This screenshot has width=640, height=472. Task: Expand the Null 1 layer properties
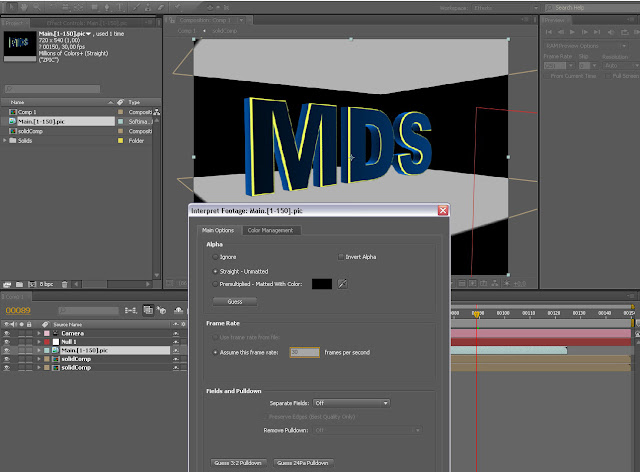click(39, 342)
